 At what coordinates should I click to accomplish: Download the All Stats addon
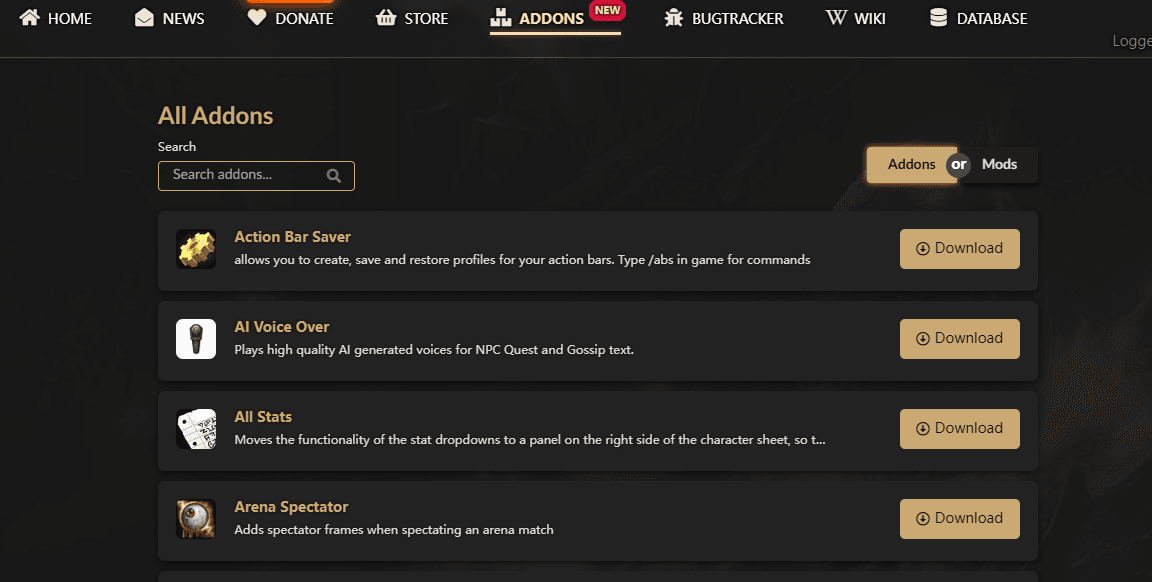pos(959,429)
